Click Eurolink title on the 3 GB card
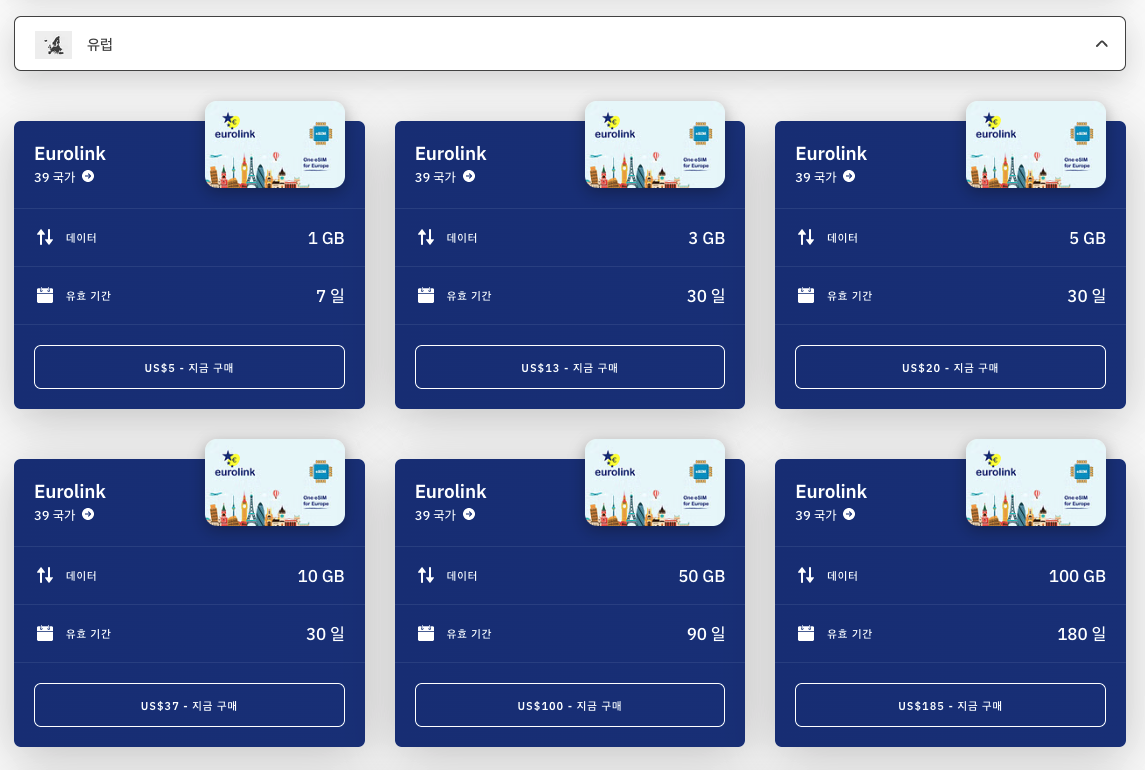Screen dimensions: 1145x770 coord(451,153)
